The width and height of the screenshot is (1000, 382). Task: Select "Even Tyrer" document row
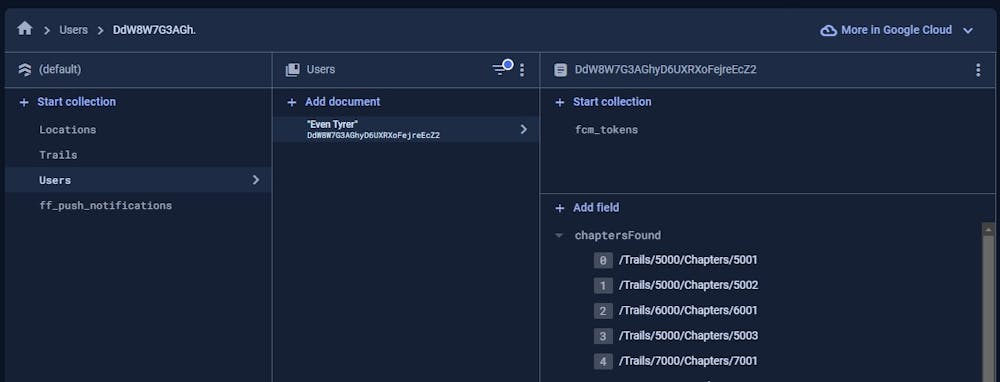(406, 129)
